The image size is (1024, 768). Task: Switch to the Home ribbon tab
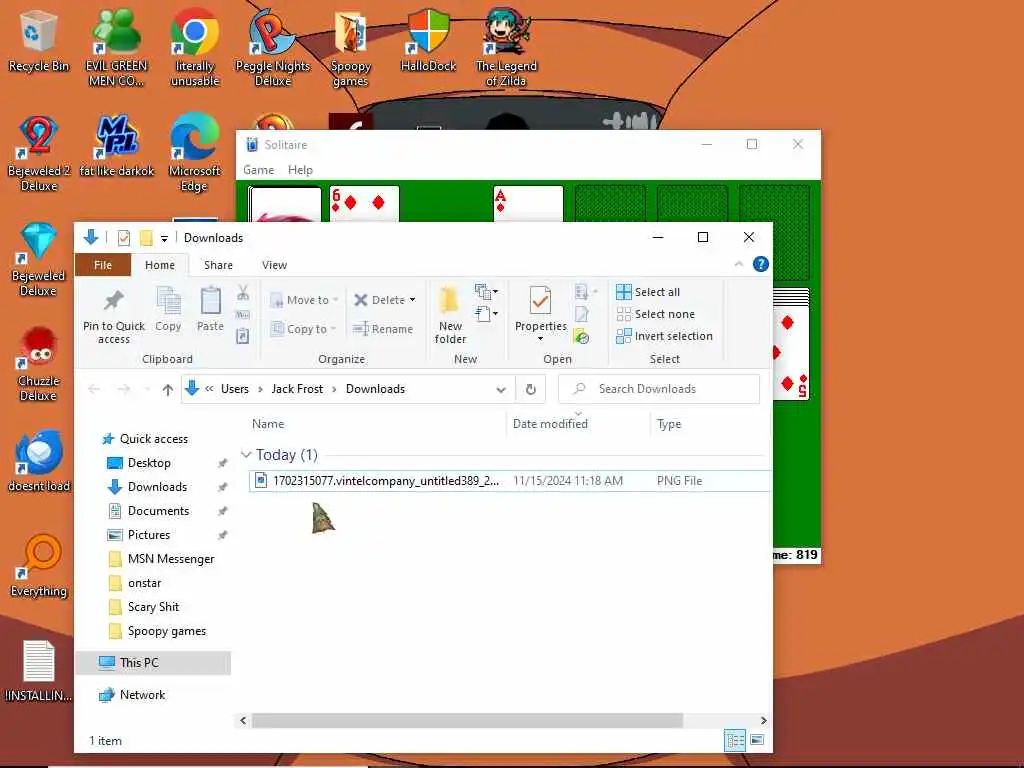click(159, 264)
